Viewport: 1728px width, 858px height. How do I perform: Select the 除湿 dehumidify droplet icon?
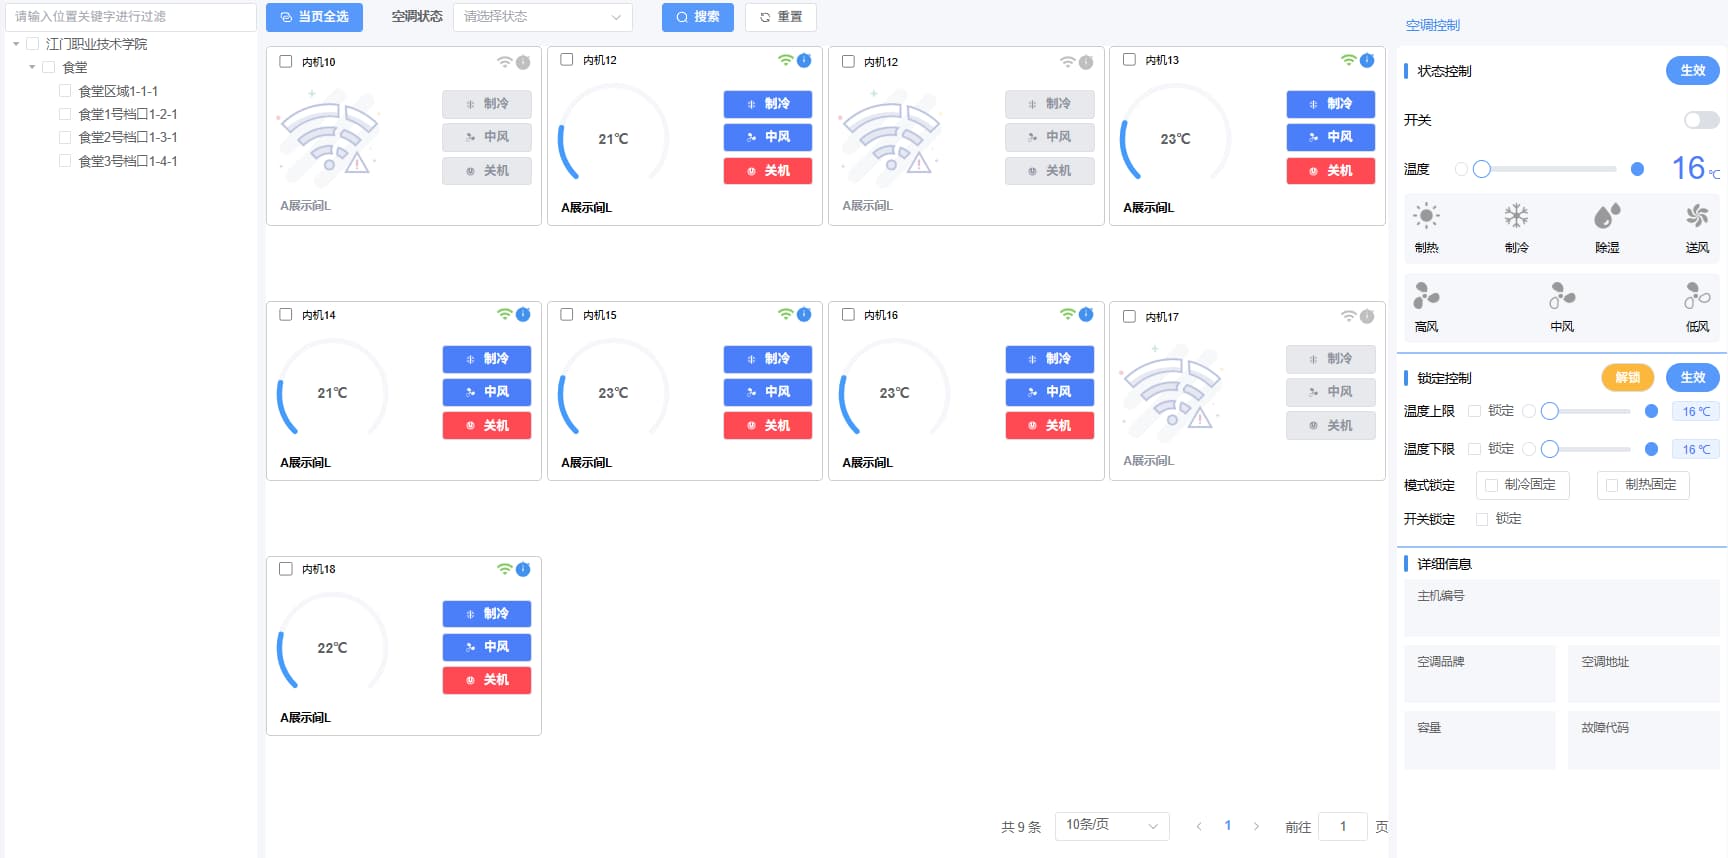click(1606, 216)
